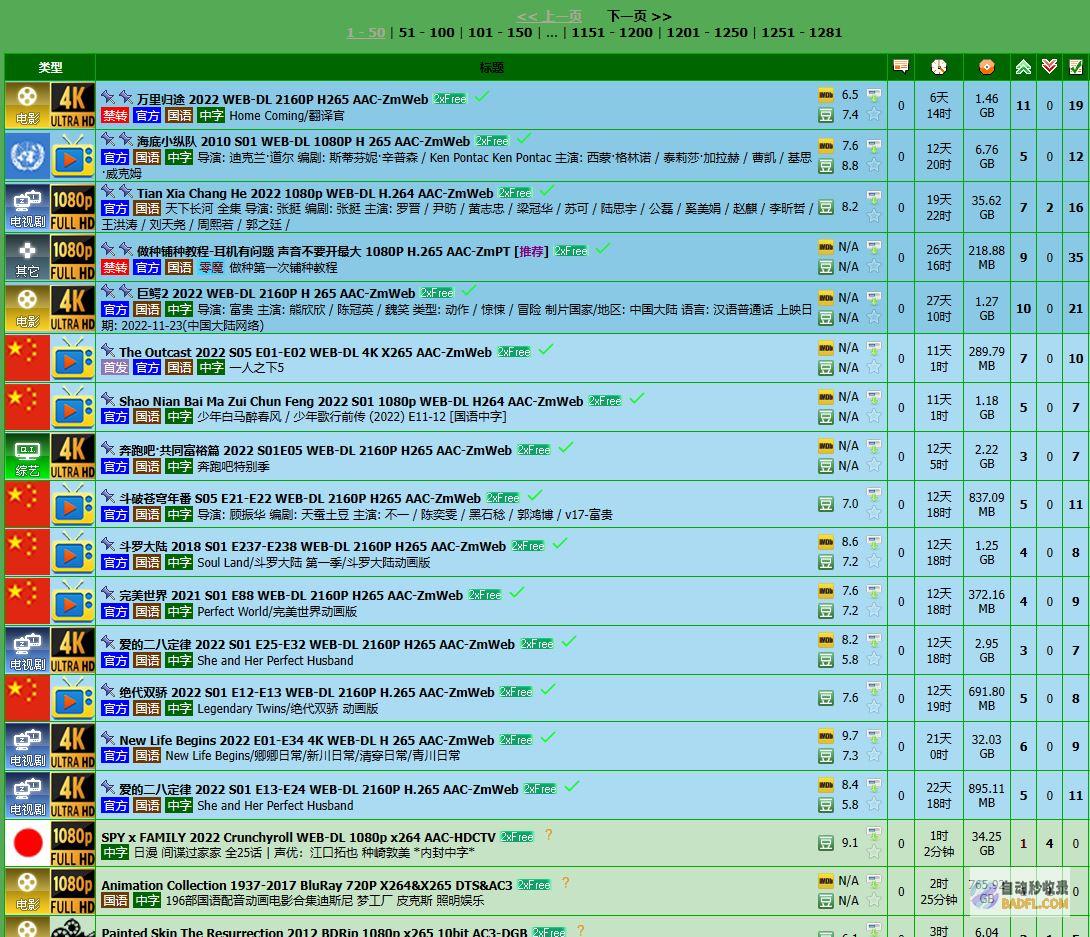The width and height of the screenshot is (1090, 937).
Task: Click leechers count 4 in SPY x FAMILY row
Action: 1050,843
